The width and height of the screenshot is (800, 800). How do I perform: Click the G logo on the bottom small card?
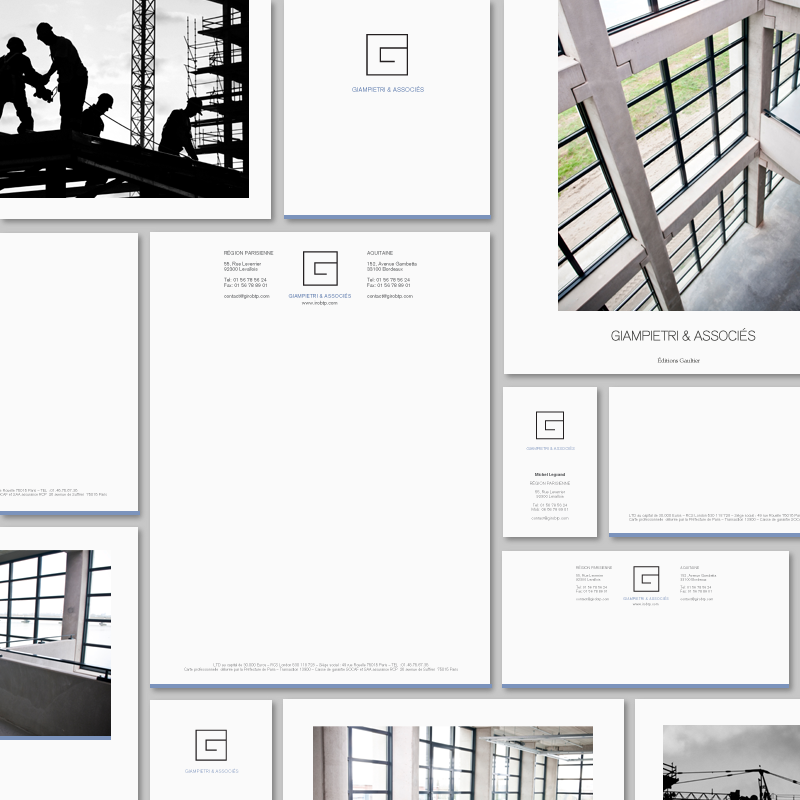pos(211,745)
